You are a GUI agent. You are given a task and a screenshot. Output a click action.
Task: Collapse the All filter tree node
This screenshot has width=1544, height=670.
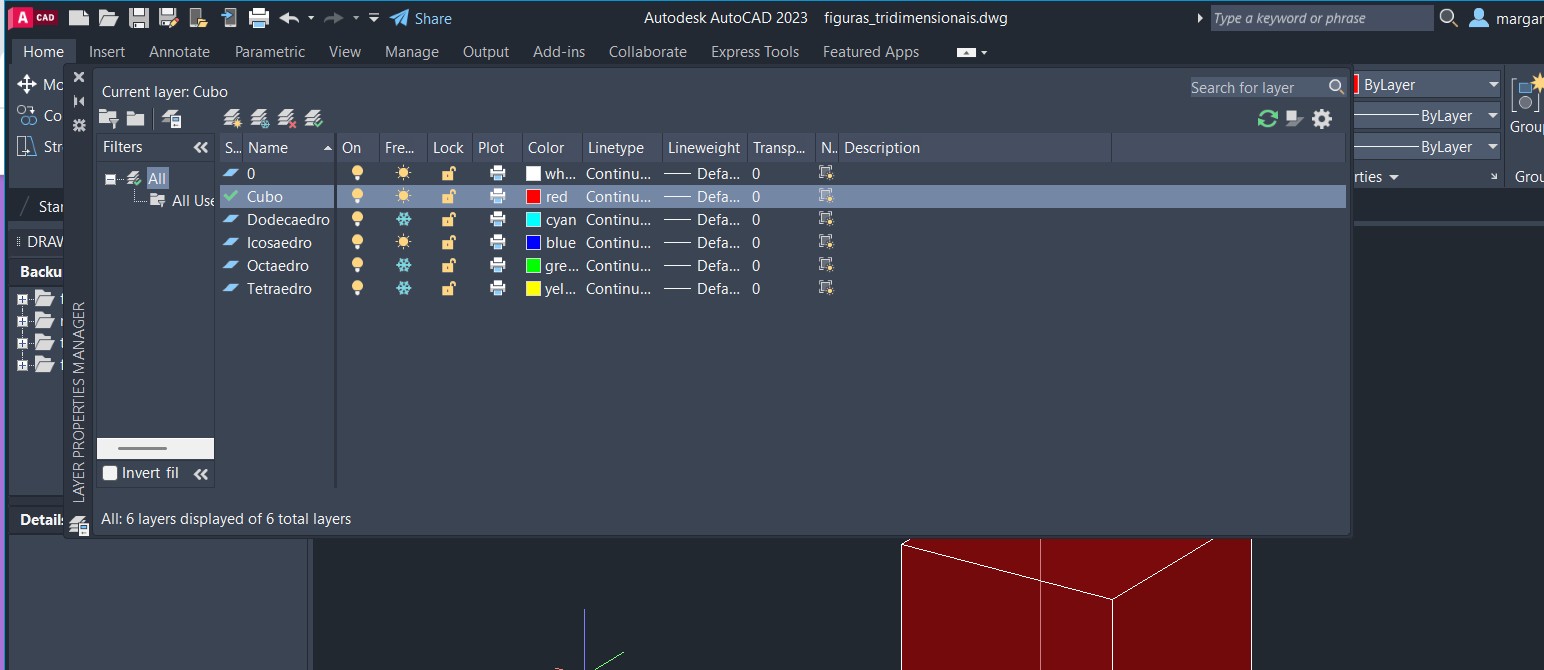[110, 179]
